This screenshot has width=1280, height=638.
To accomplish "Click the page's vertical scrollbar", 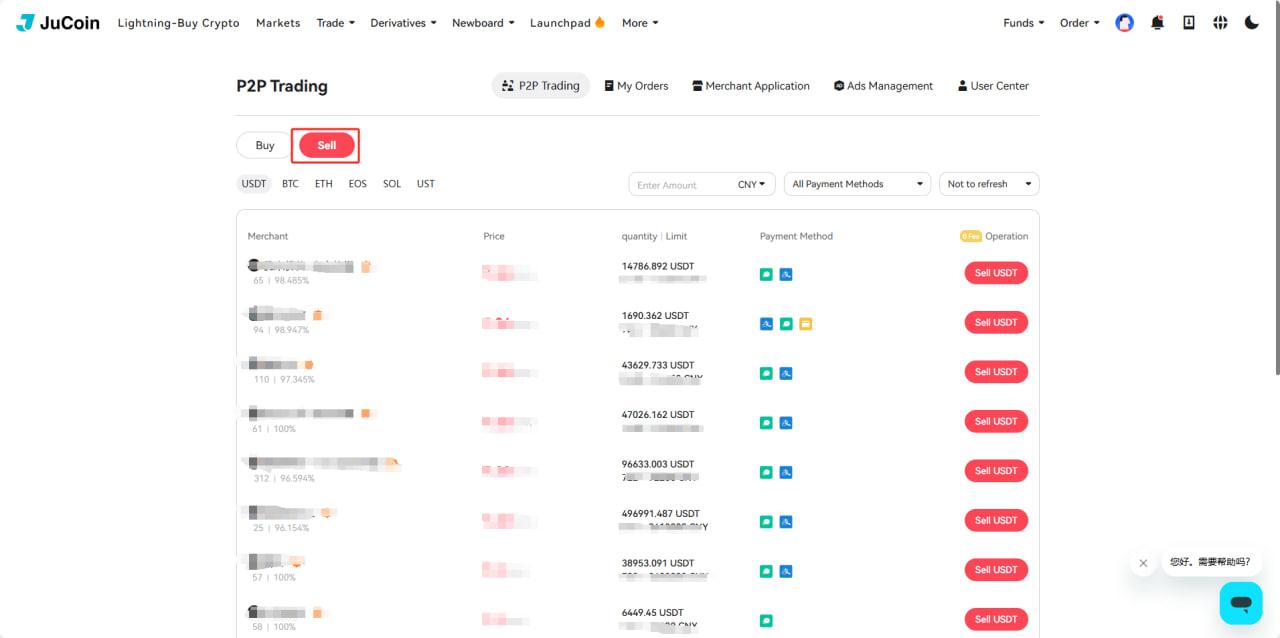I will [1276, 190].
